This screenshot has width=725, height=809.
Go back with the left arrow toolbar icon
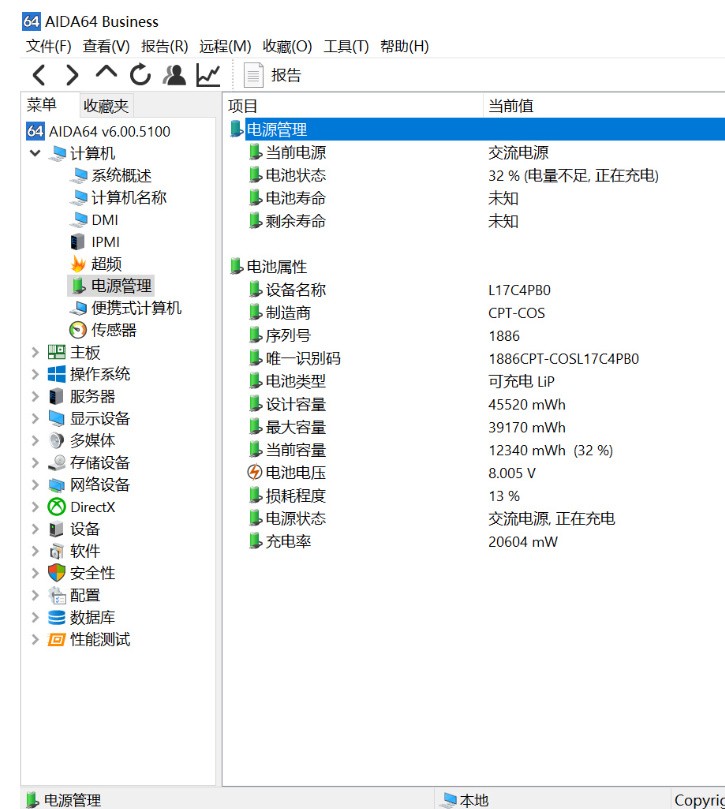[39, 75]
